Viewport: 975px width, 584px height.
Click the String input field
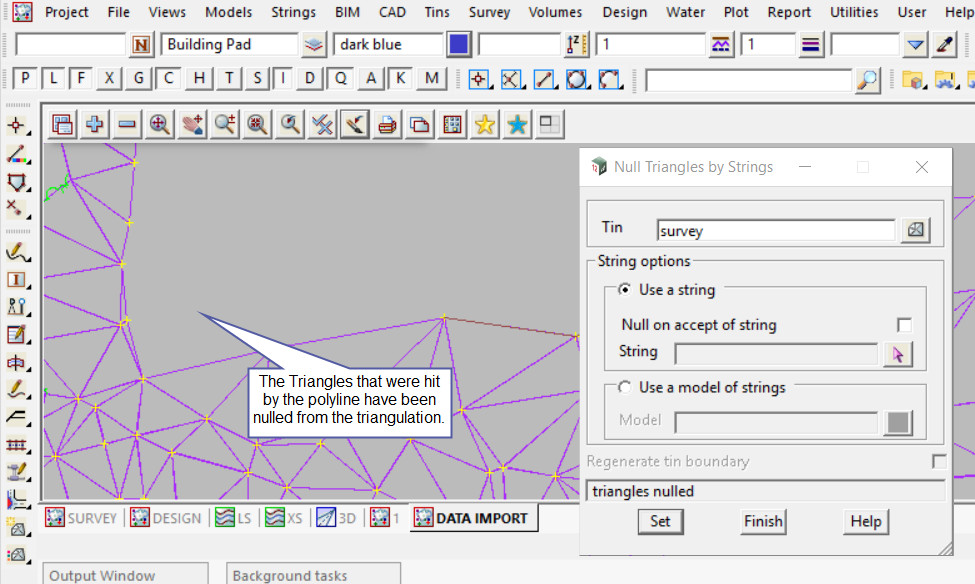point(776,354)
